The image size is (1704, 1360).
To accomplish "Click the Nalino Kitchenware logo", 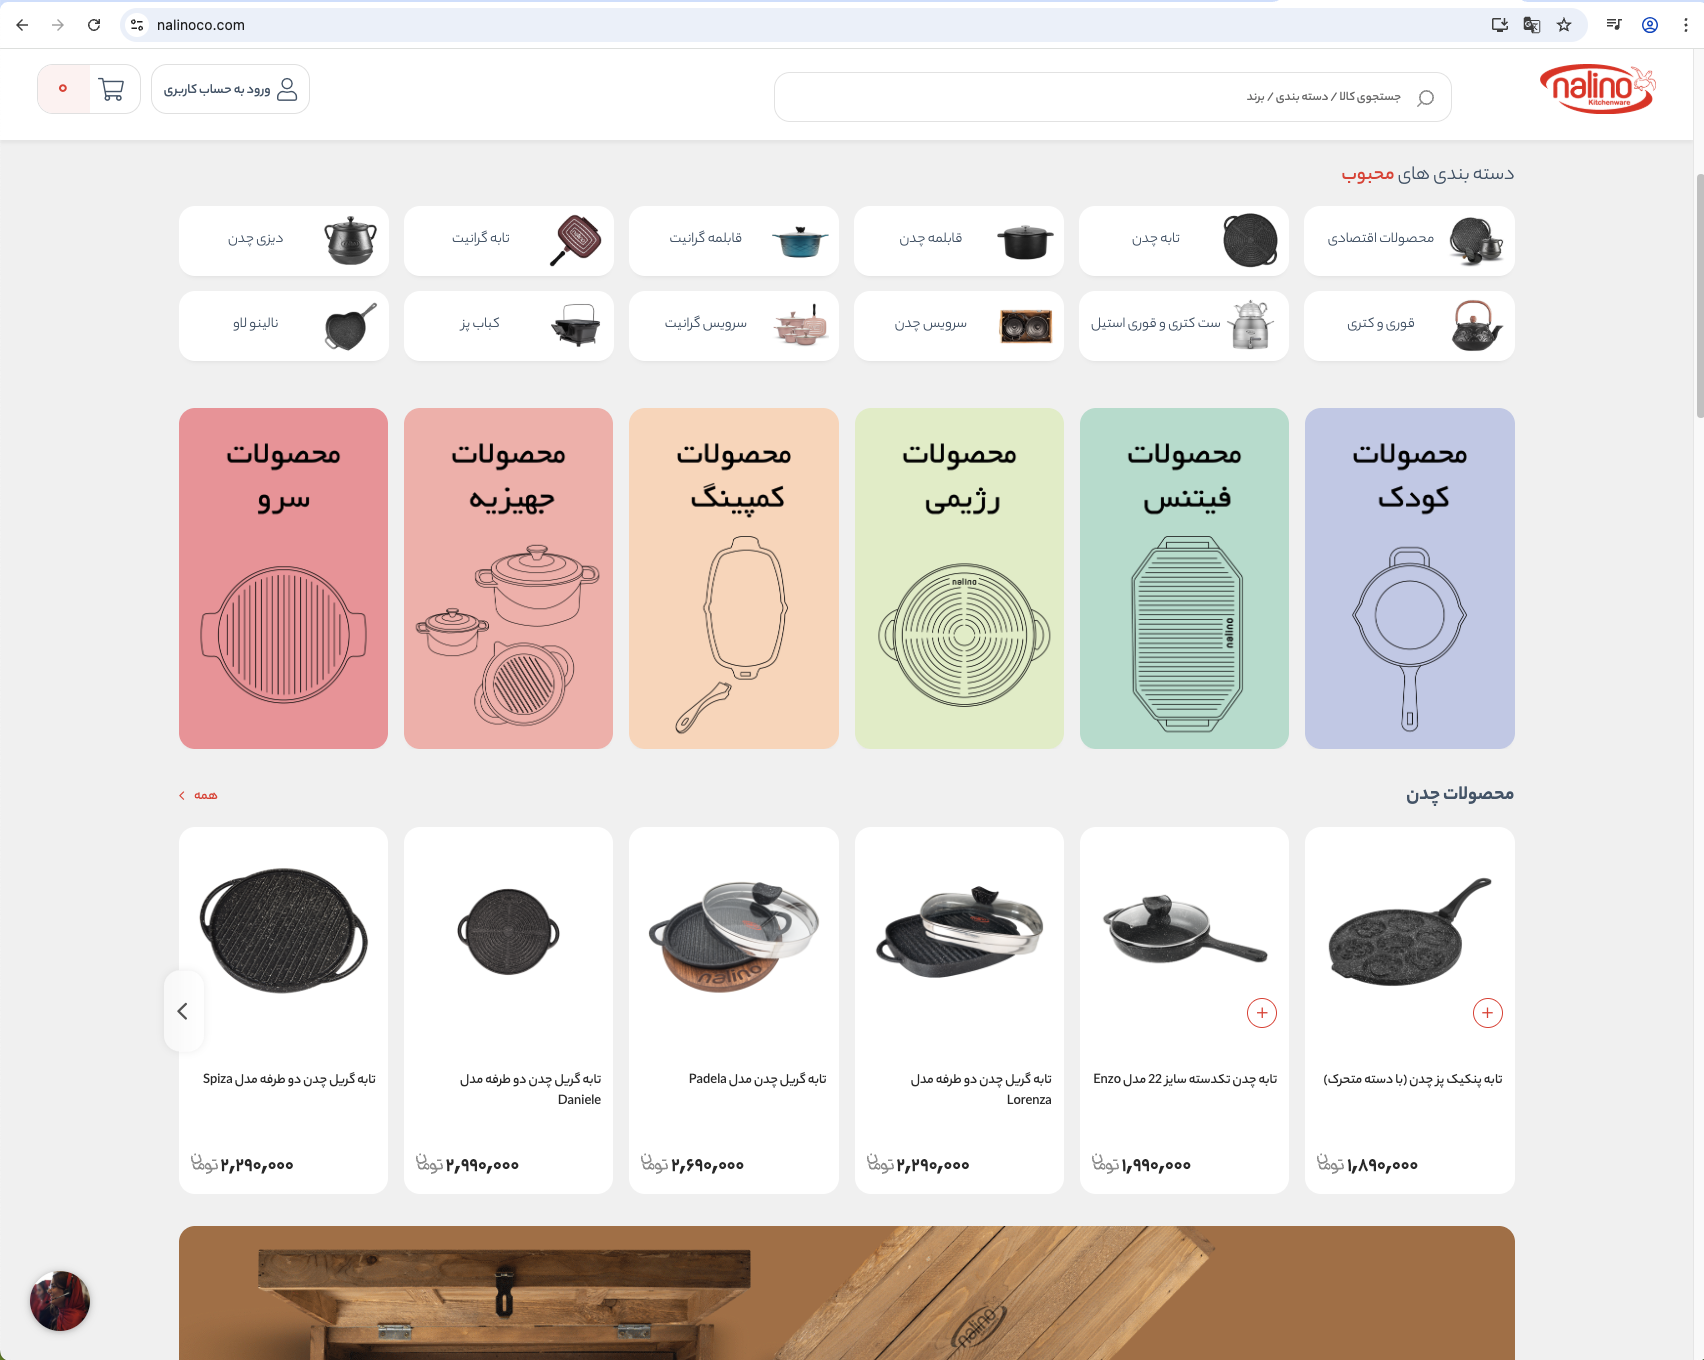I will click(1597, 88).
